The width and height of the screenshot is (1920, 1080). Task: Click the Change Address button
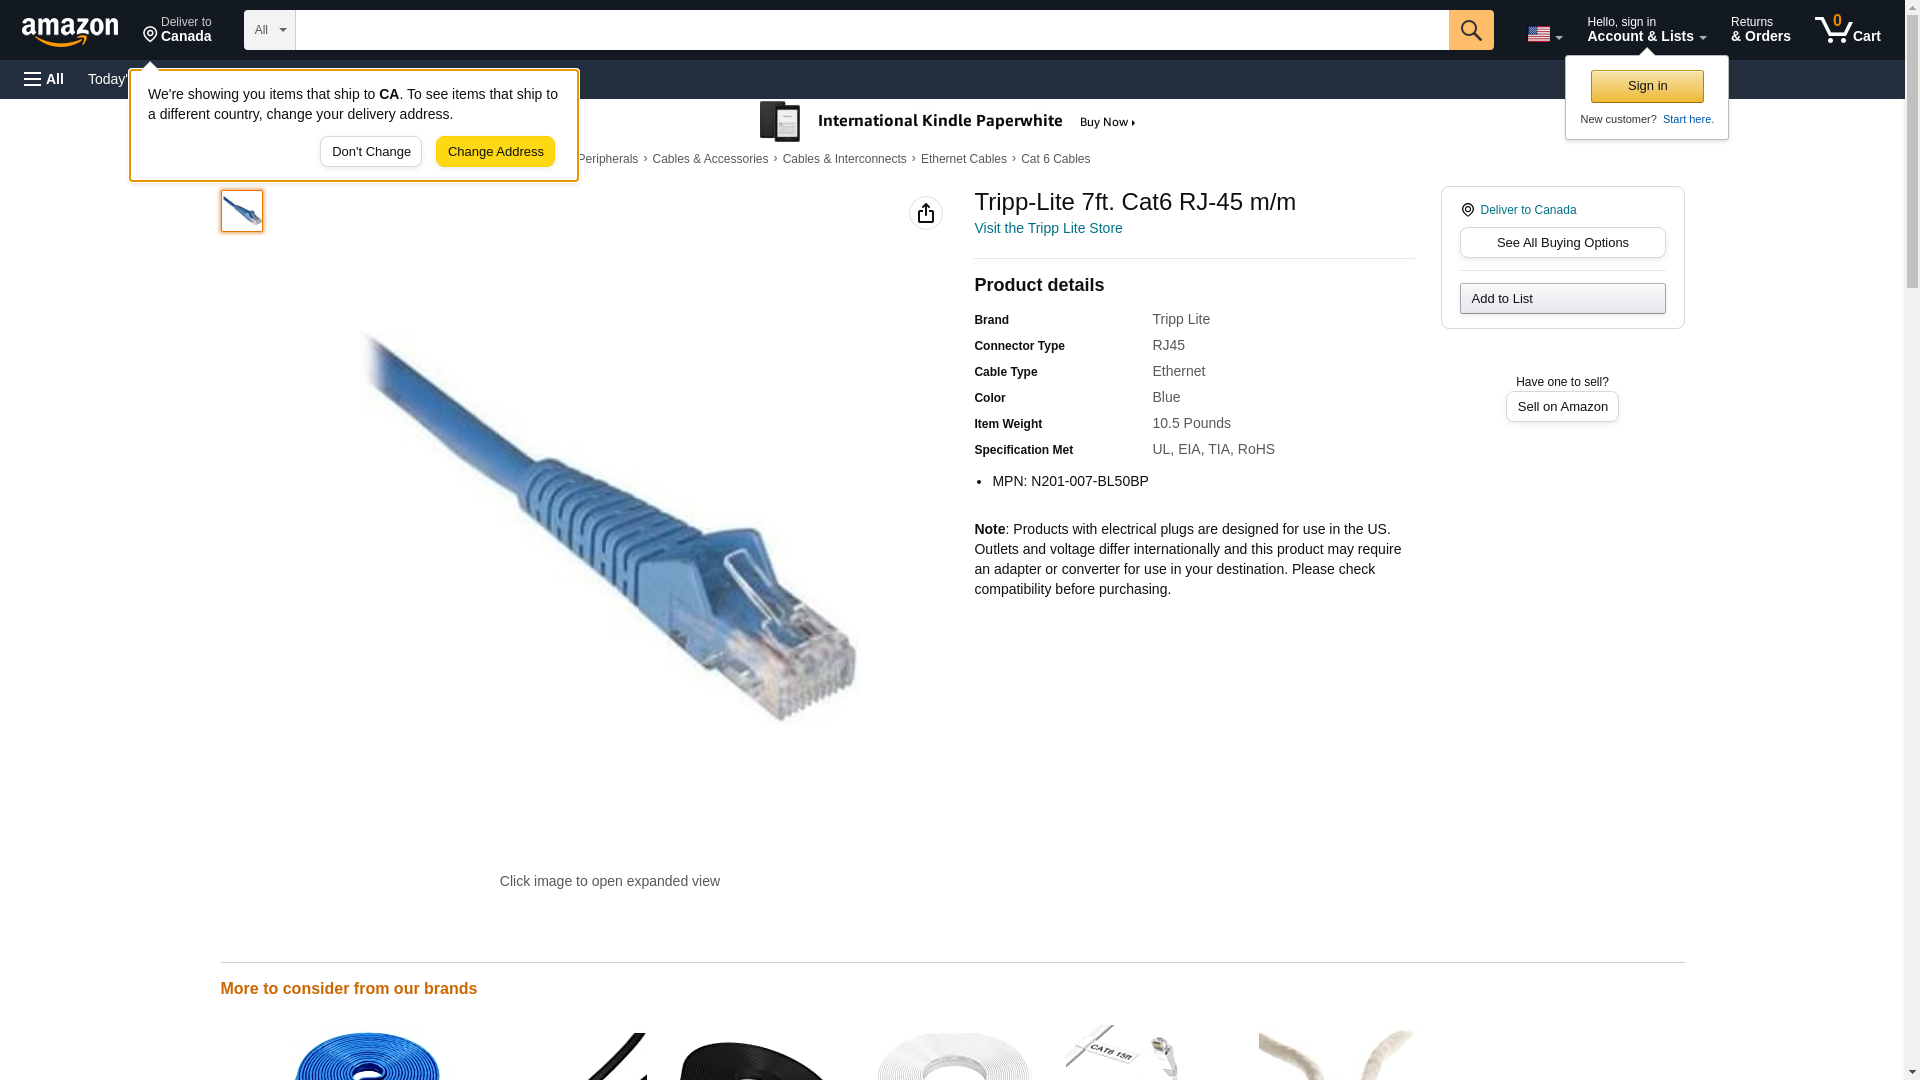click(x=495, y=152)
